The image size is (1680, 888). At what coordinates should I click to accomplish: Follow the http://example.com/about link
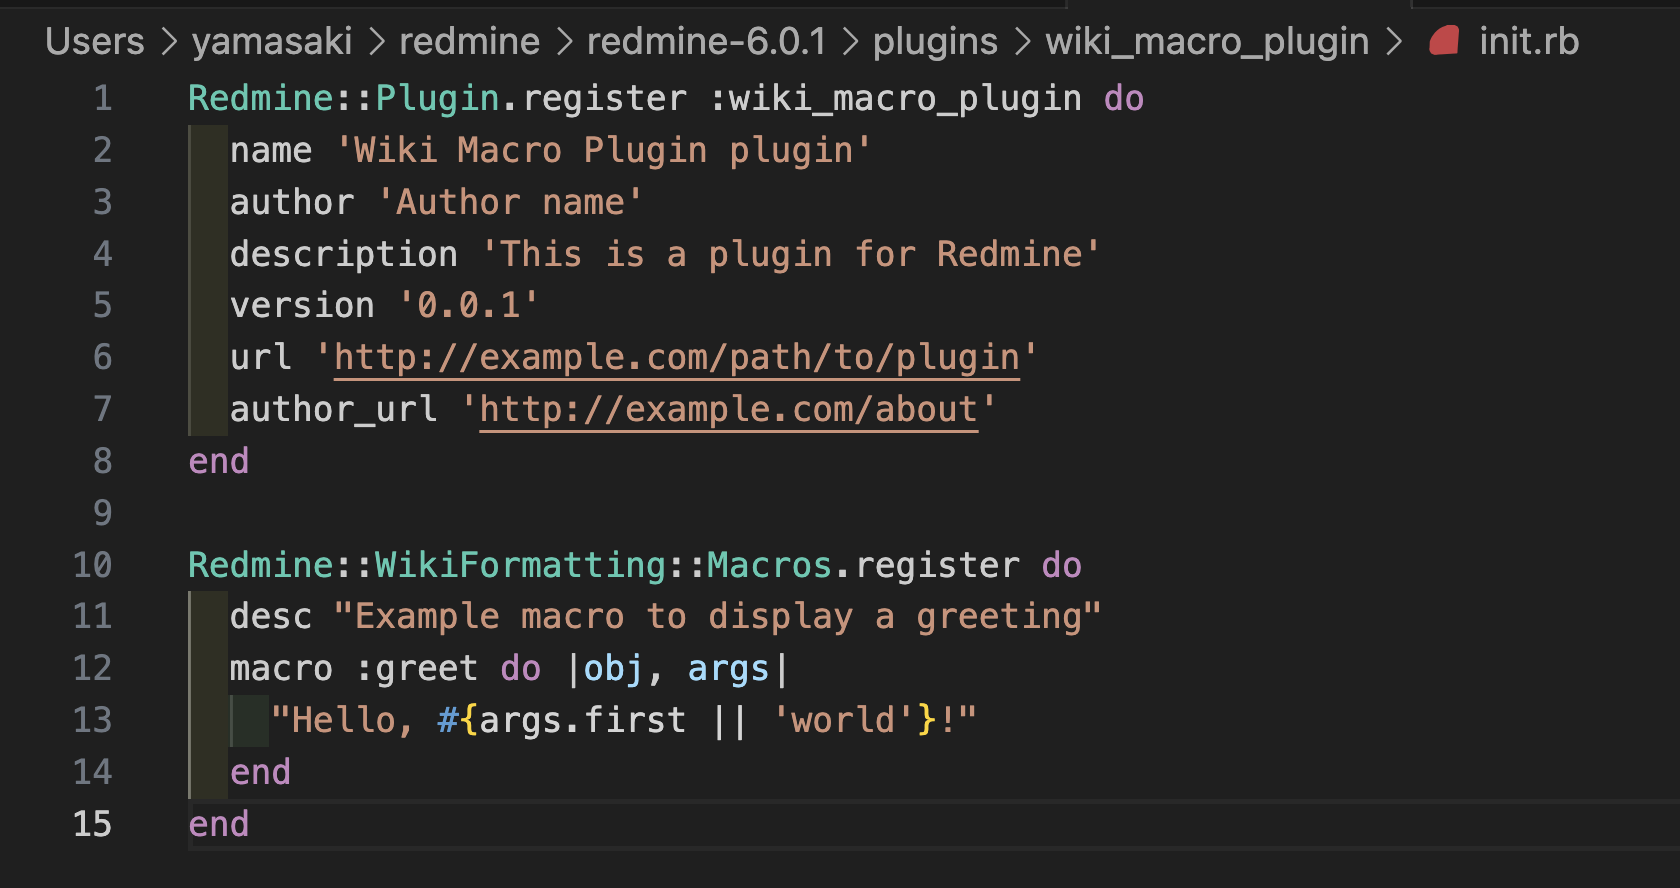click(729, 409)
